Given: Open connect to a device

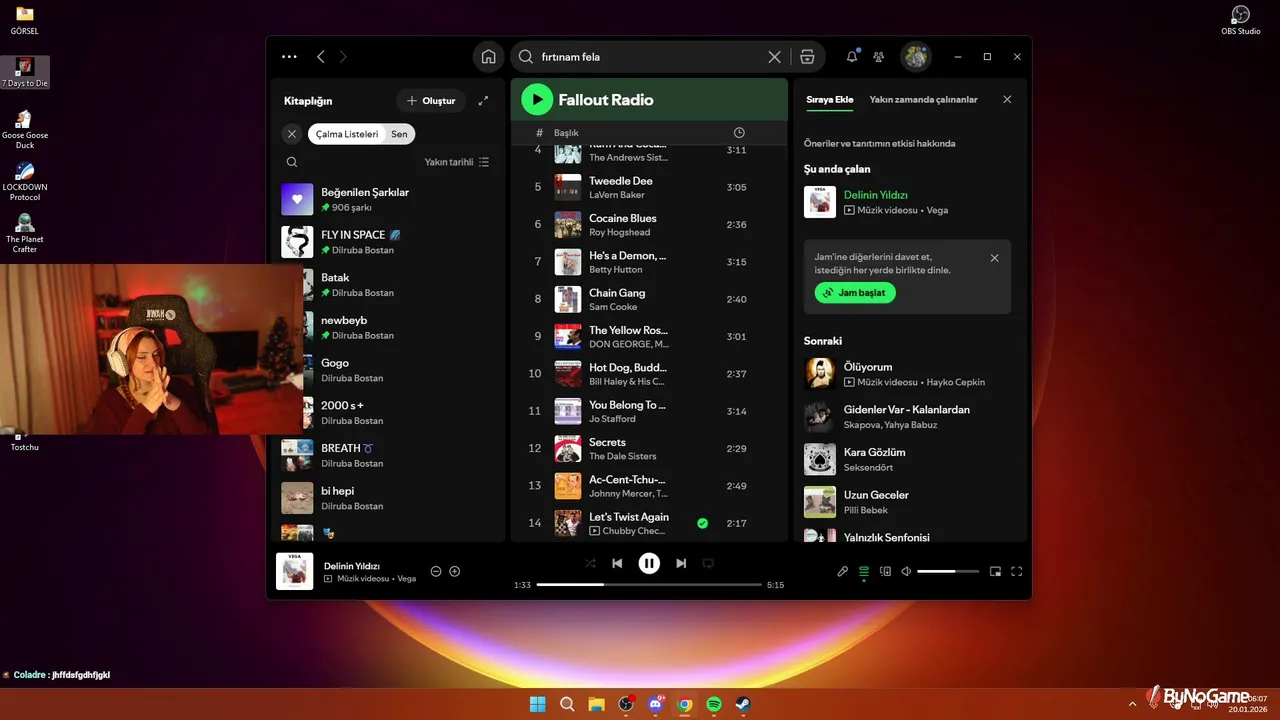Looking at the screenshot, I should pyautogui.click(x=885, y=571).
